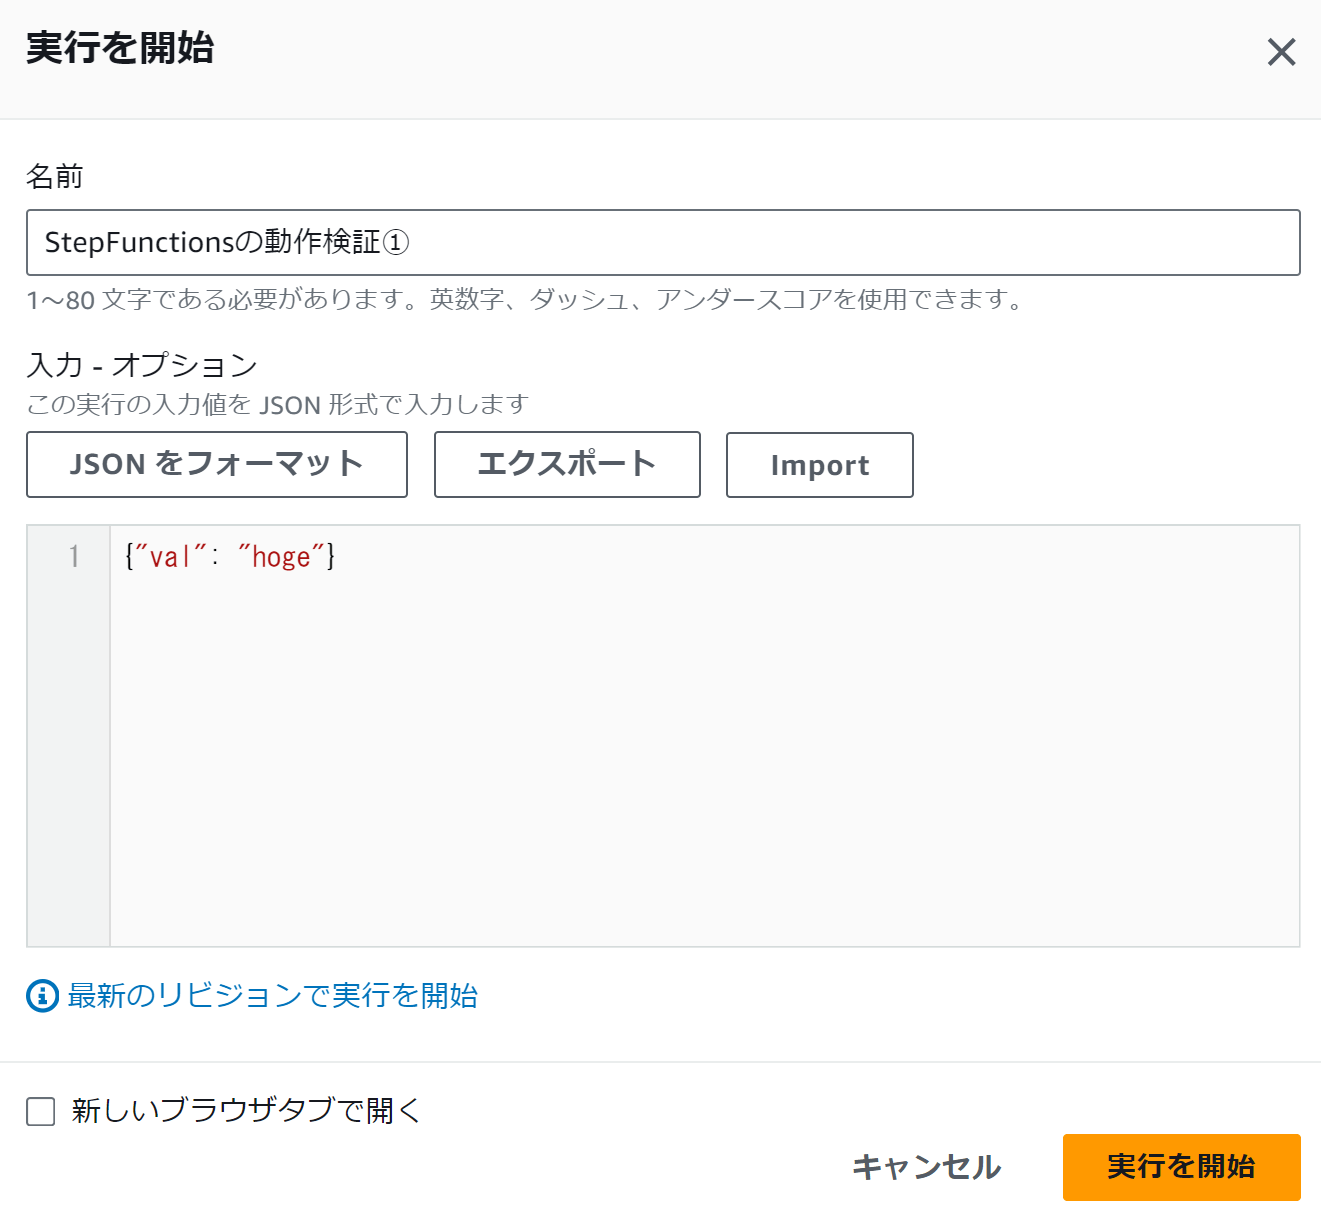
Task: Click the "val" key in JSON
Action: click(x=170, y=557)
